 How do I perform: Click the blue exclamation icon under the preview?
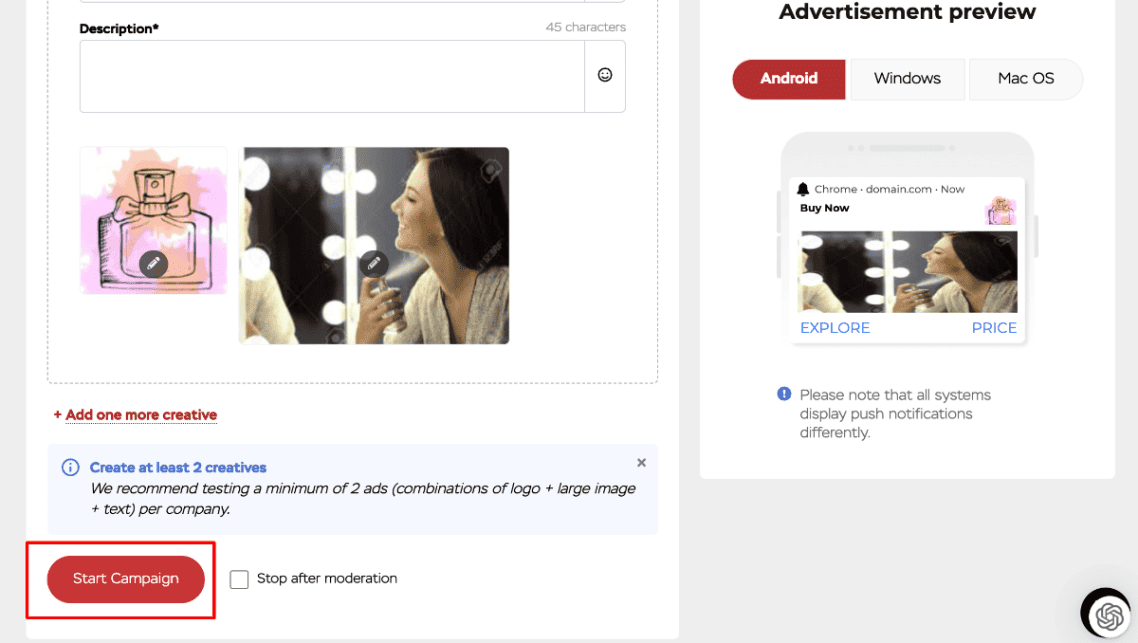coord(784,395)
